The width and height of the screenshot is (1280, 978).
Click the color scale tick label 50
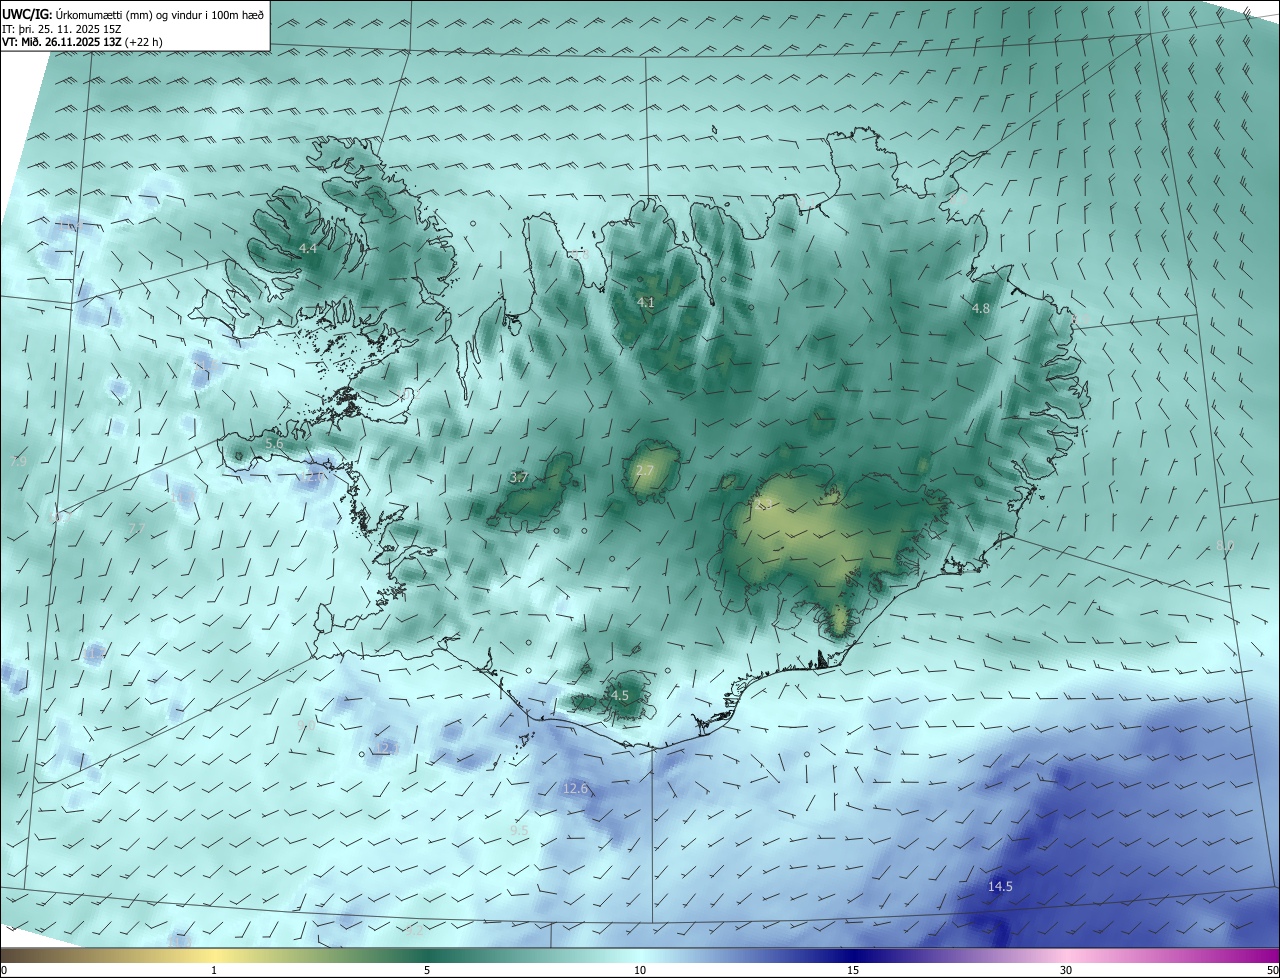coord(1272,970)
